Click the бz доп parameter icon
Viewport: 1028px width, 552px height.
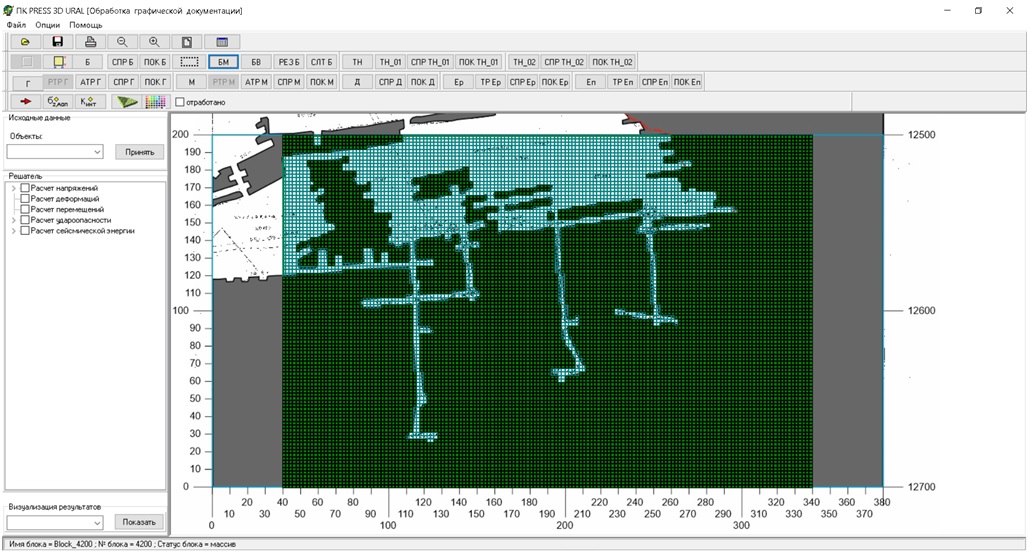58,102
